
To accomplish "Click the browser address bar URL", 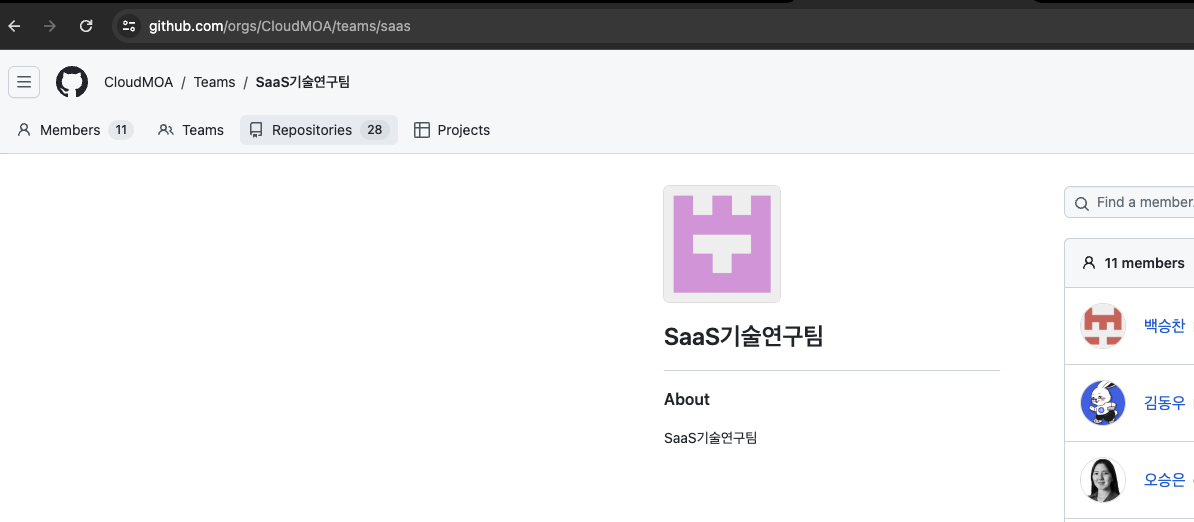I will 280,26.
